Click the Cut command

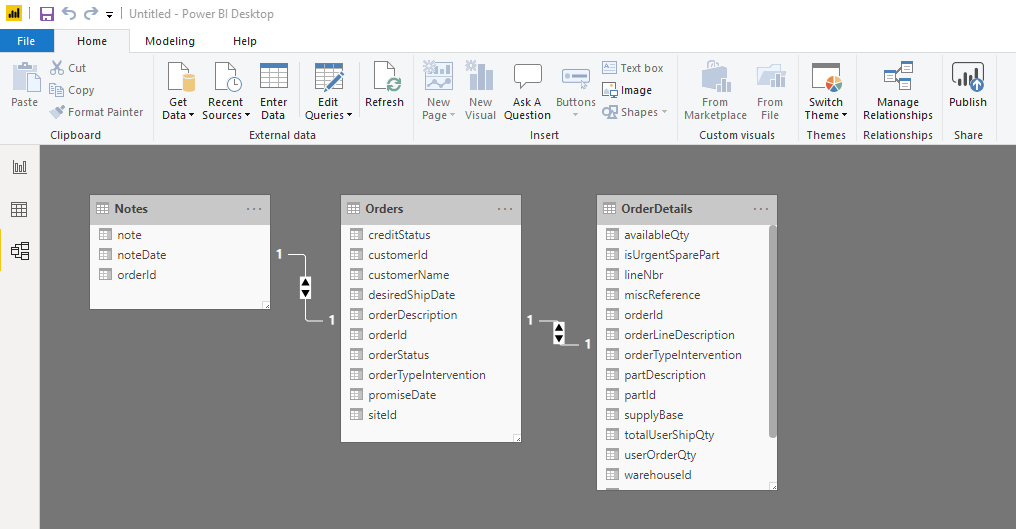pyautogui.click(x=68, y=68)
